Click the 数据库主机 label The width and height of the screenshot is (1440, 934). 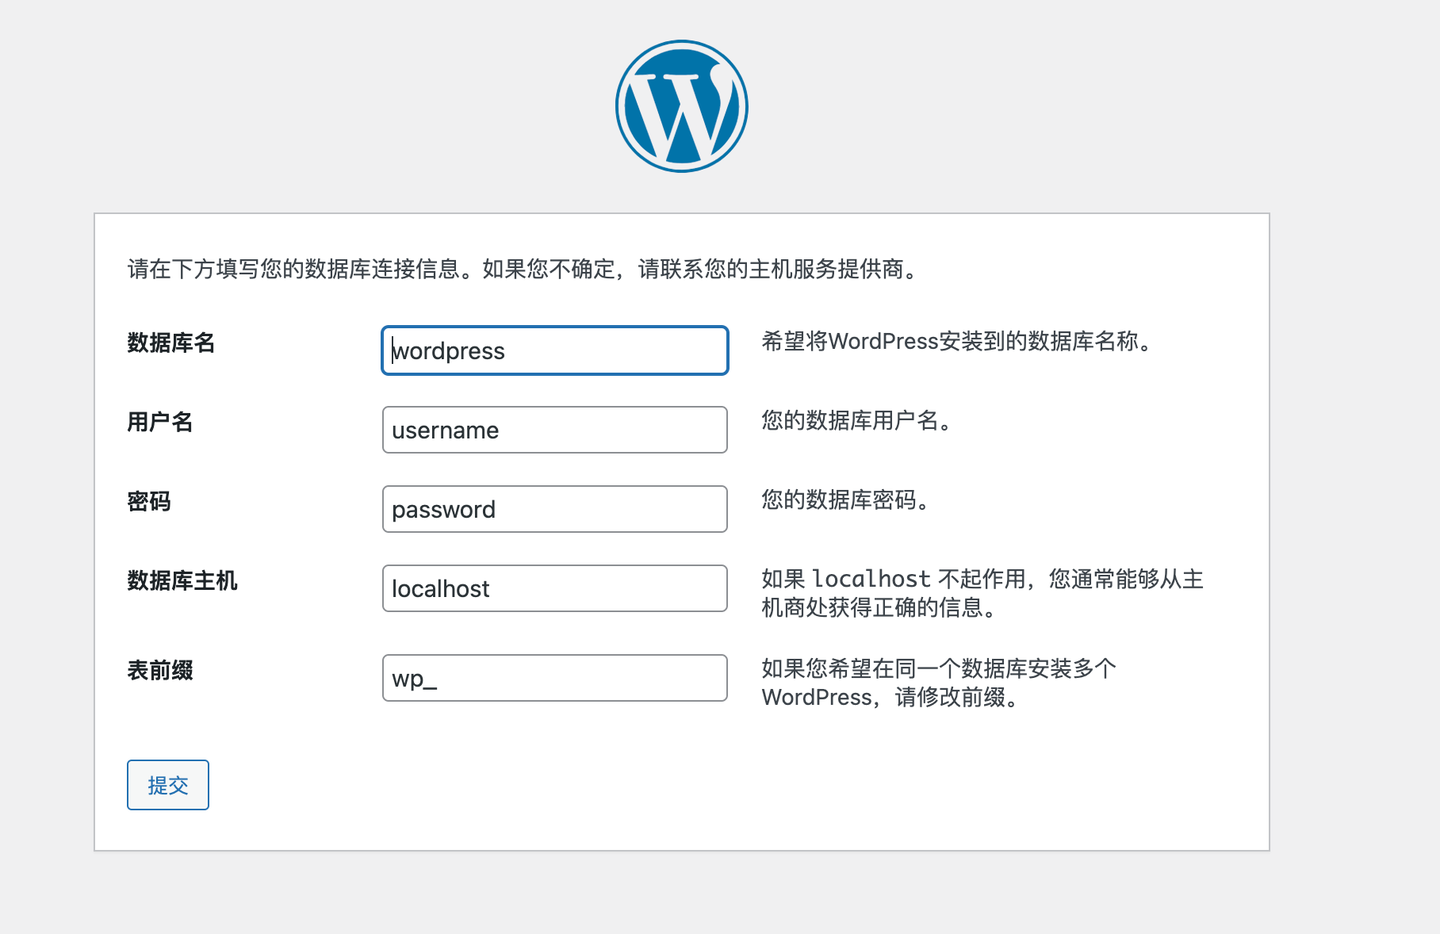click(182, 581)
